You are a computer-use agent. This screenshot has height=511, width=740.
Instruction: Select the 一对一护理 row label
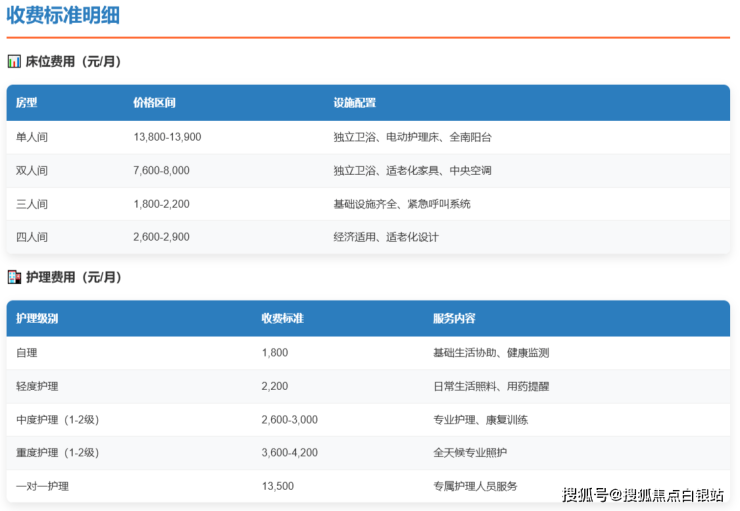(43, 486)
